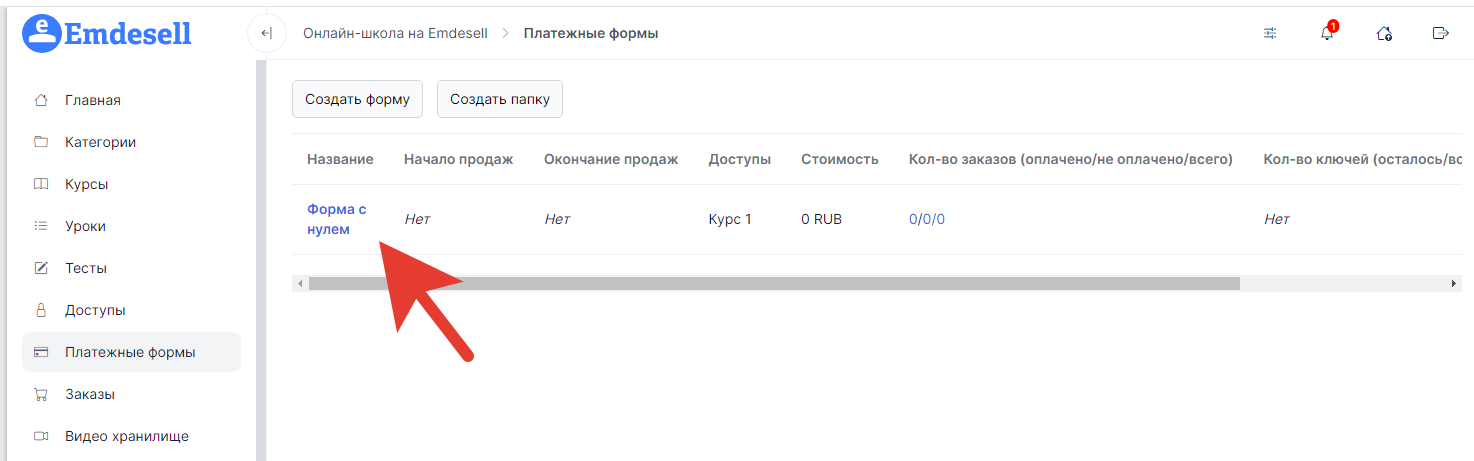Click the house icon in top-right header
Image resolution: width=1474 pixels, height=461 pixels.
(x=1384, y=33)
